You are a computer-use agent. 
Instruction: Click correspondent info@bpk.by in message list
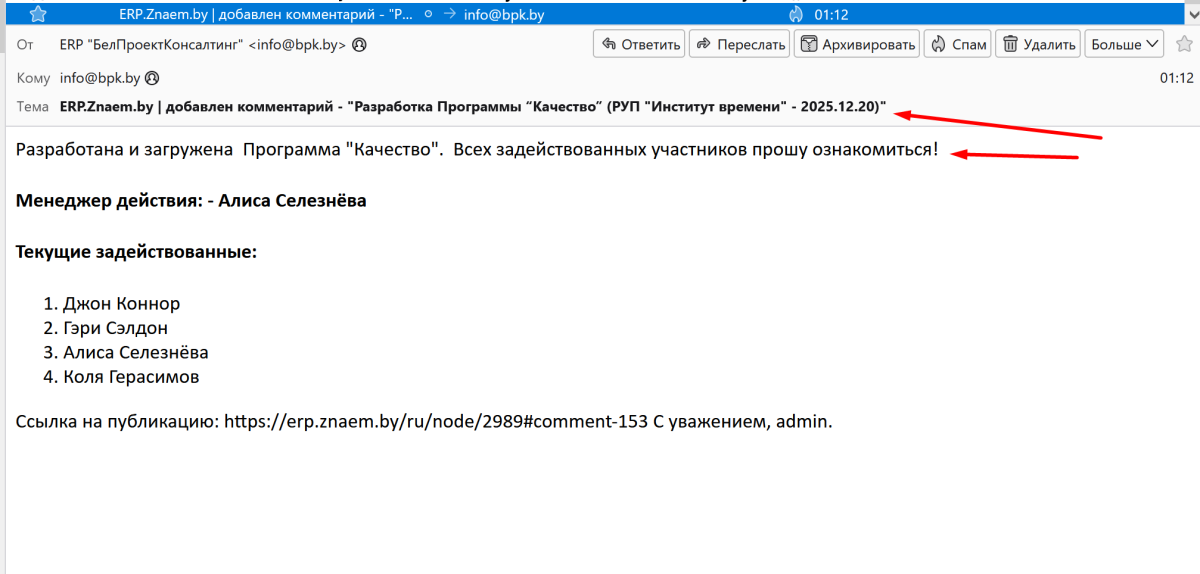505,14
